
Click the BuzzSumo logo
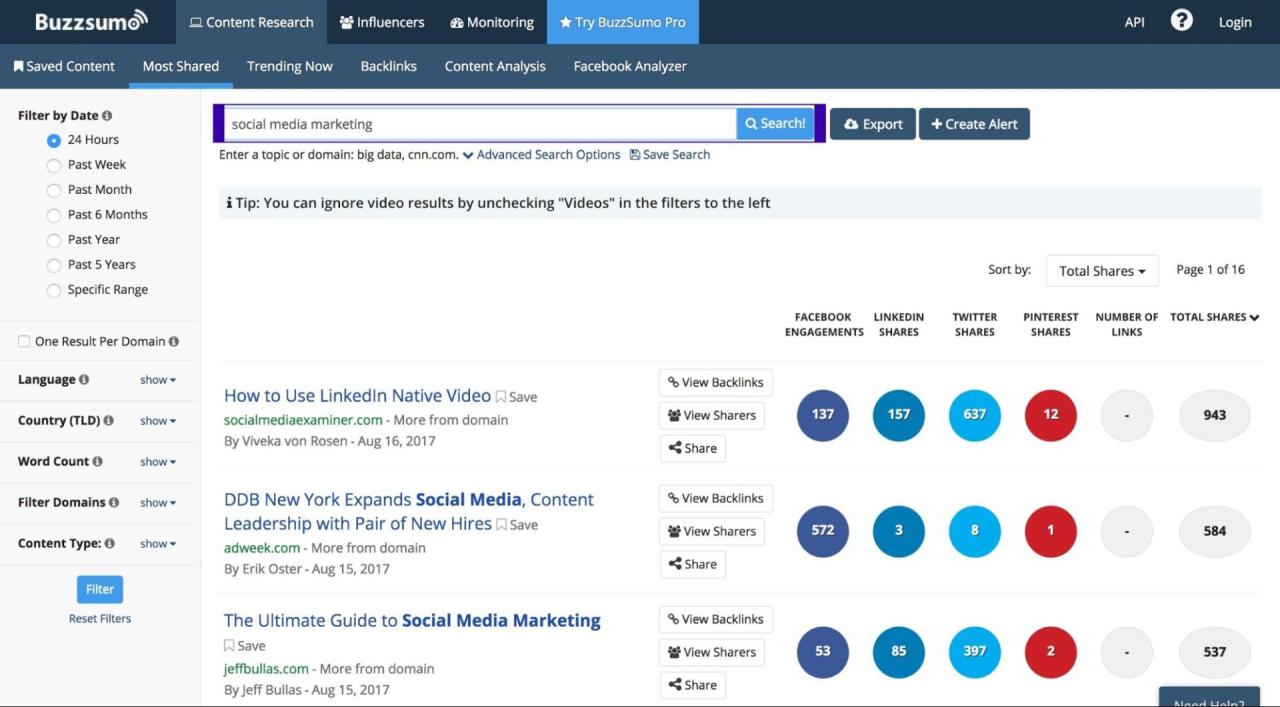[x=91, y=21]
